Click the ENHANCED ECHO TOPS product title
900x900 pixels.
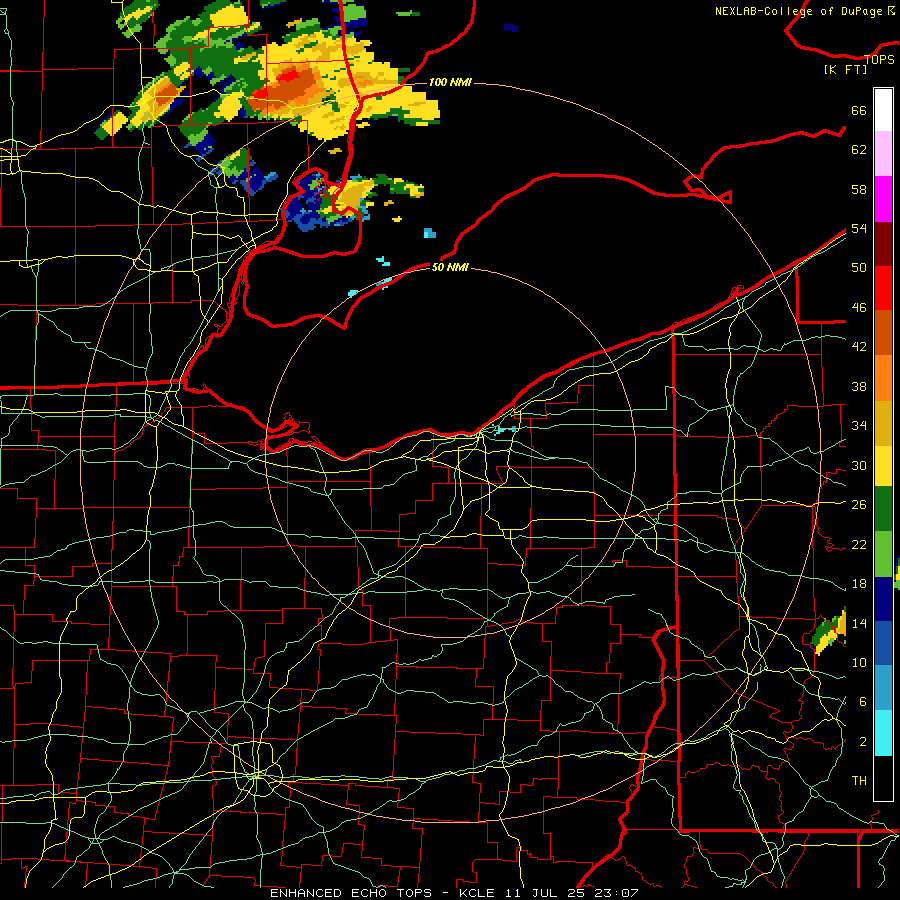click(351, 893)
